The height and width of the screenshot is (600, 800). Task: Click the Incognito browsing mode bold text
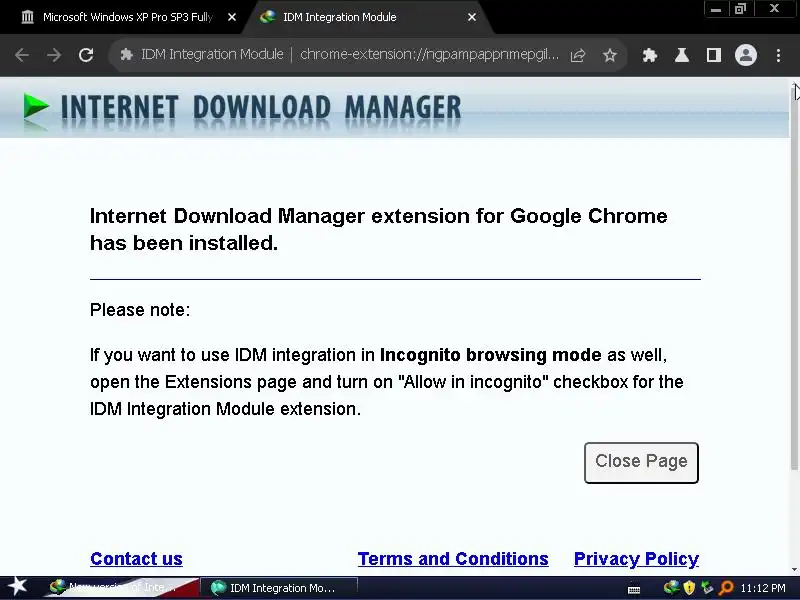tap(490, 355)
